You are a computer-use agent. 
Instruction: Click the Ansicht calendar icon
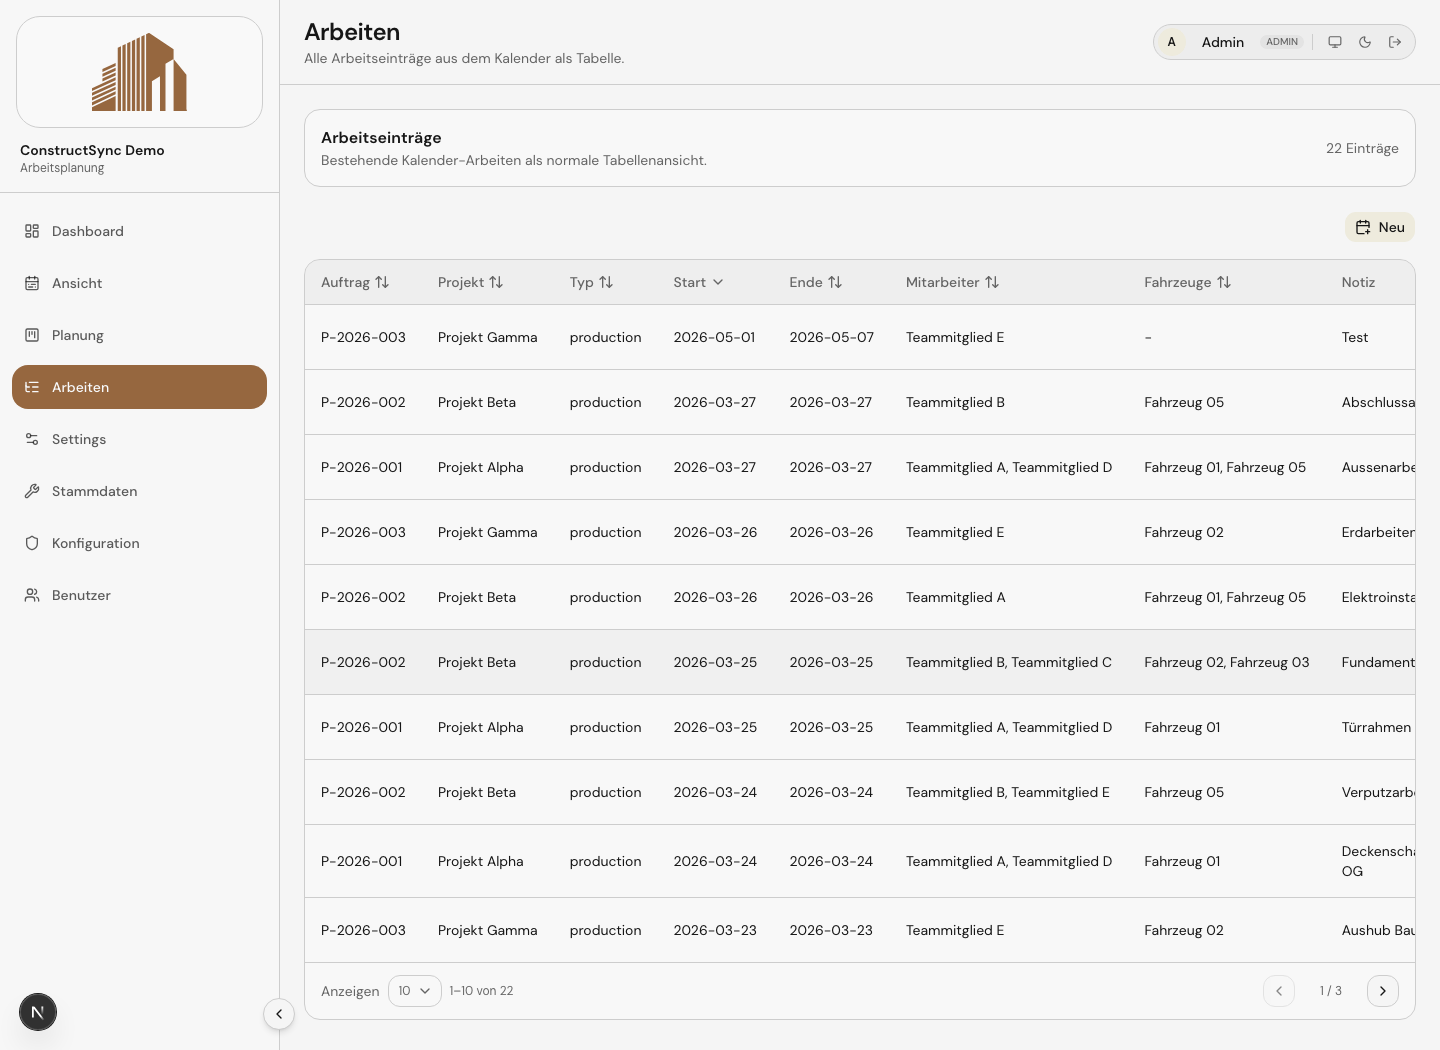(32, 283)
